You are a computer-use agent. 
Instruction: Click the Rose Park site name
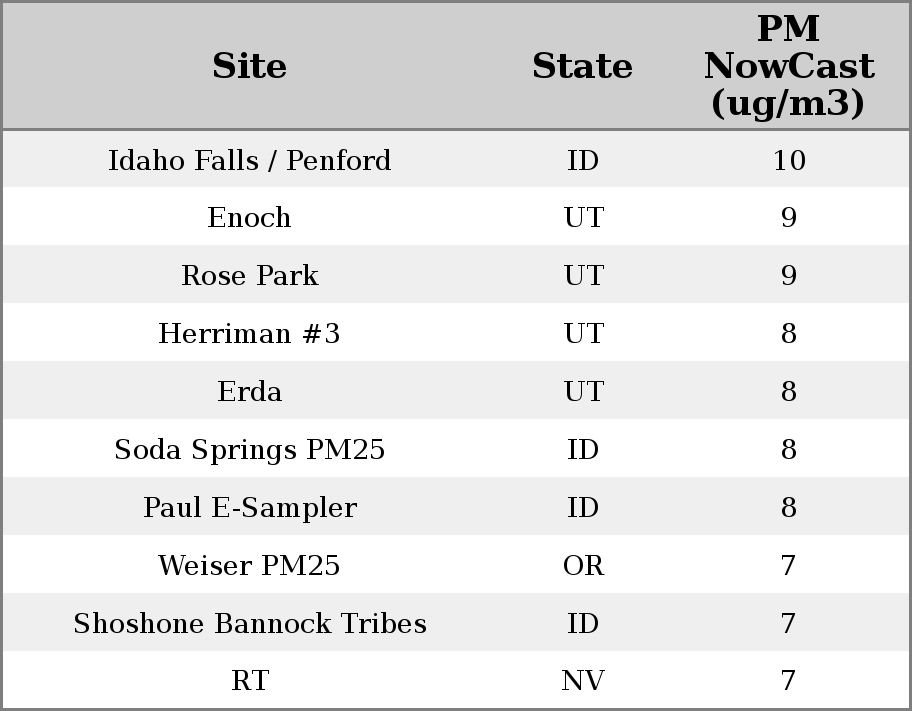click(x=249, y=276)
